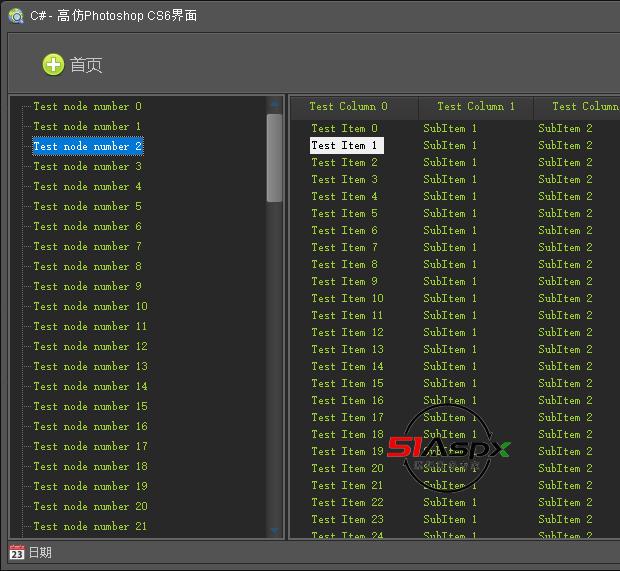620x571 pixels.
Task: Select tree node Test node number 20
Action: (91, 507)
